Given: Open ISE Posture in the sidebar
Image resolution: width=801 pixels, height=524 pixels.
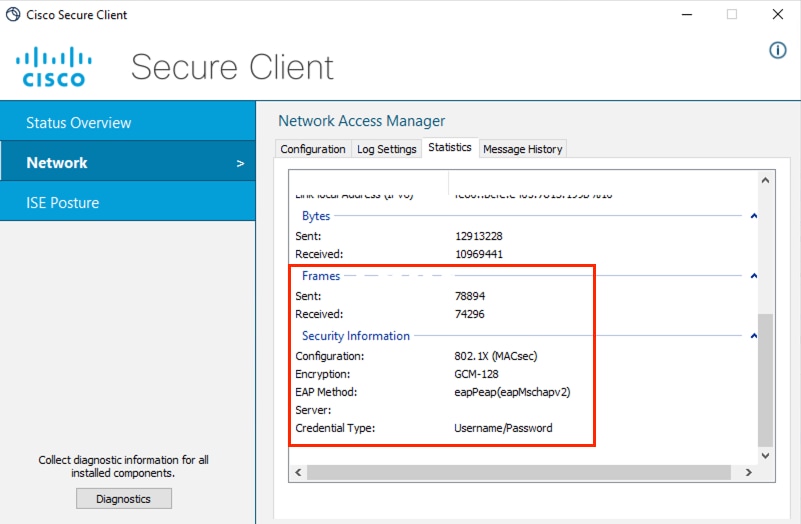Looking at the screenshot, I should [127, 203].
